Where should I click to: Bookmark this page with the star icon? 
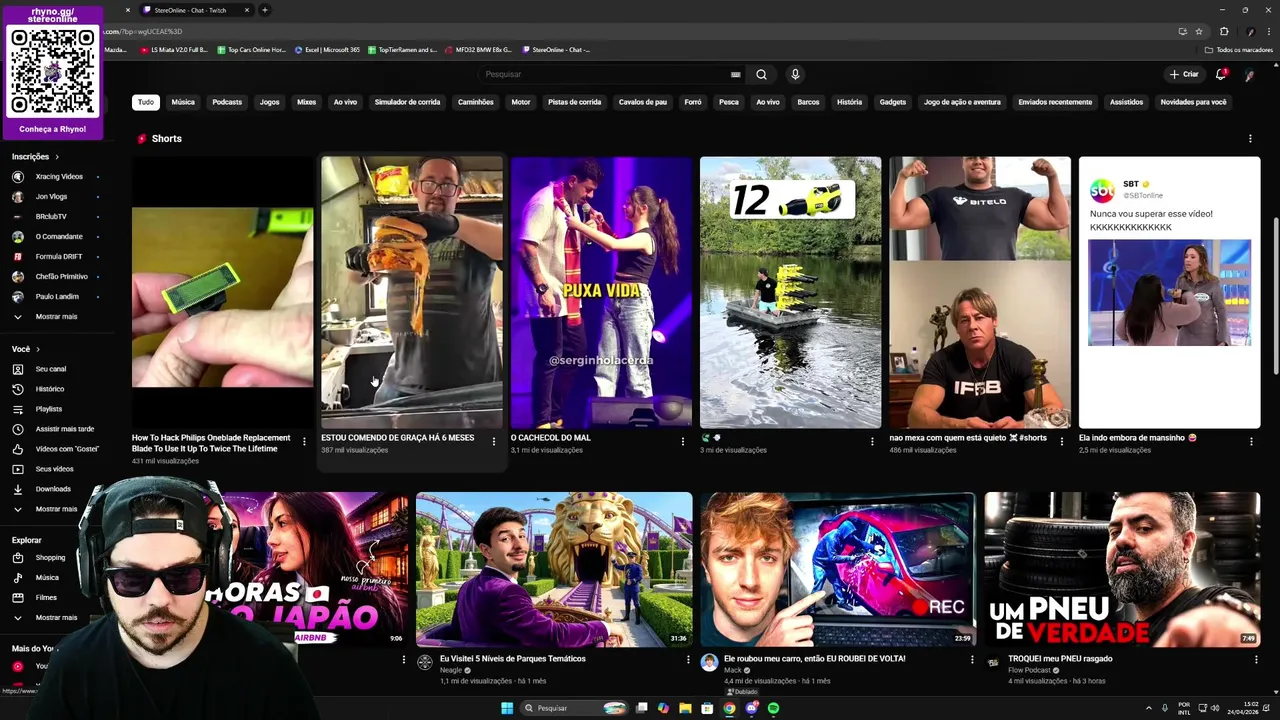tap(1199, 31)
